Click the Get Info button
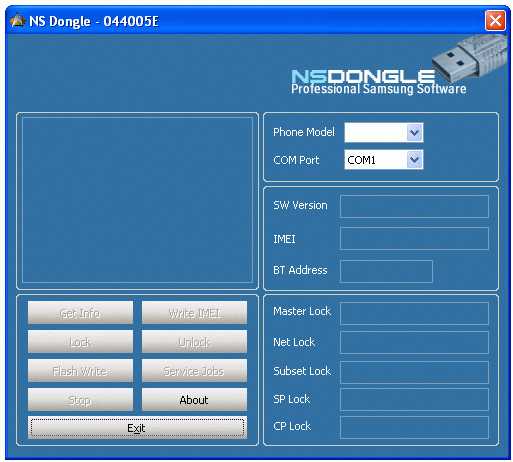 [x=80, y=313]
